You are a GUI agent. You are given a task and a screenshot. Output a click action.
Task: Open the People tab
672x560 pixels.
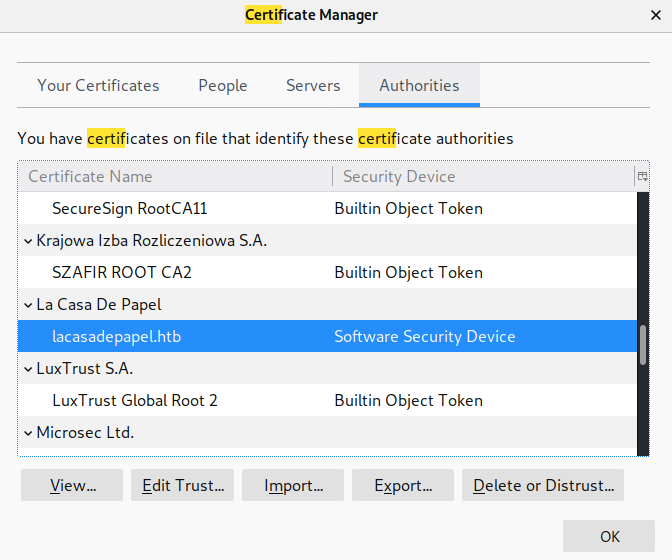(222, 86)
